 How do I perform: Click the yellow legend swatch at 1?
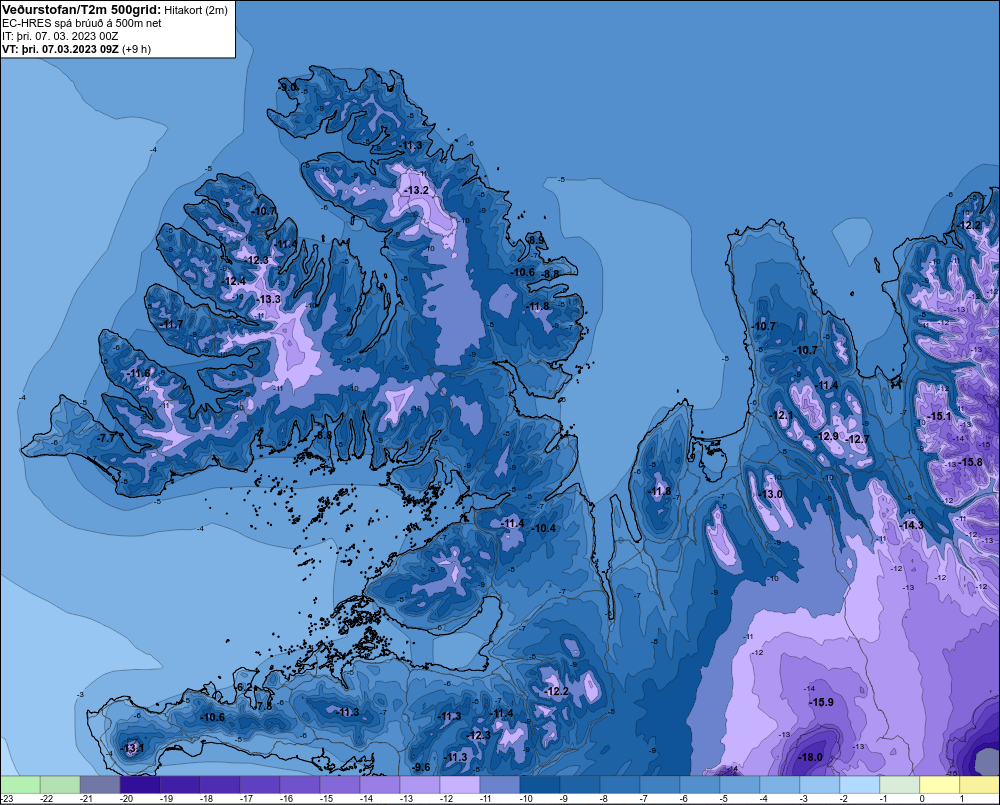tap(980, 785)
